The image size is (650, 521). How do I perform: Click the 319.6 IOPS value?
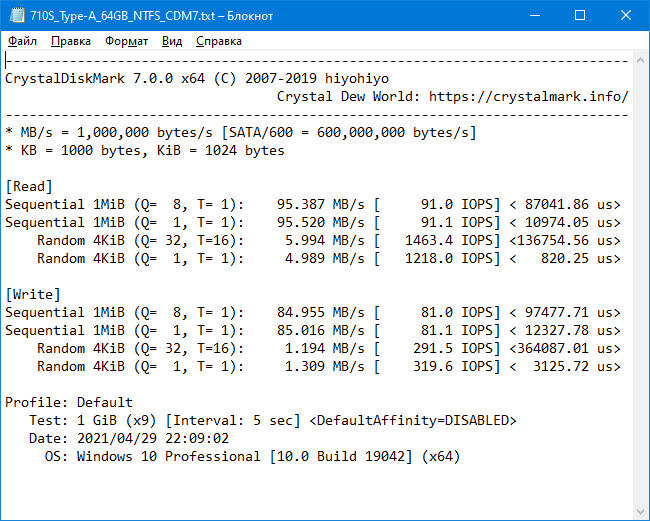pos(453,366)
